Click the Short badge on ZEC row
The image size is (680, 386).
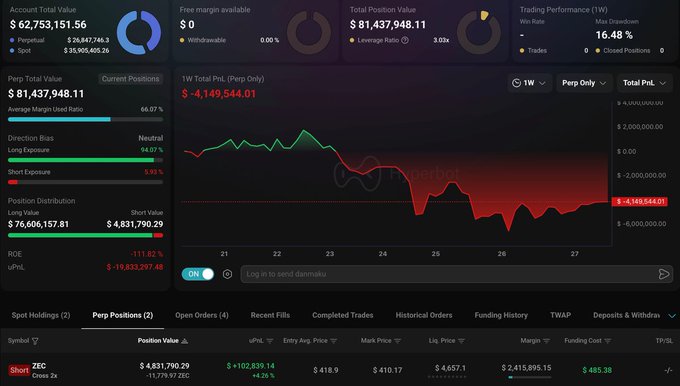click(19, 370)
